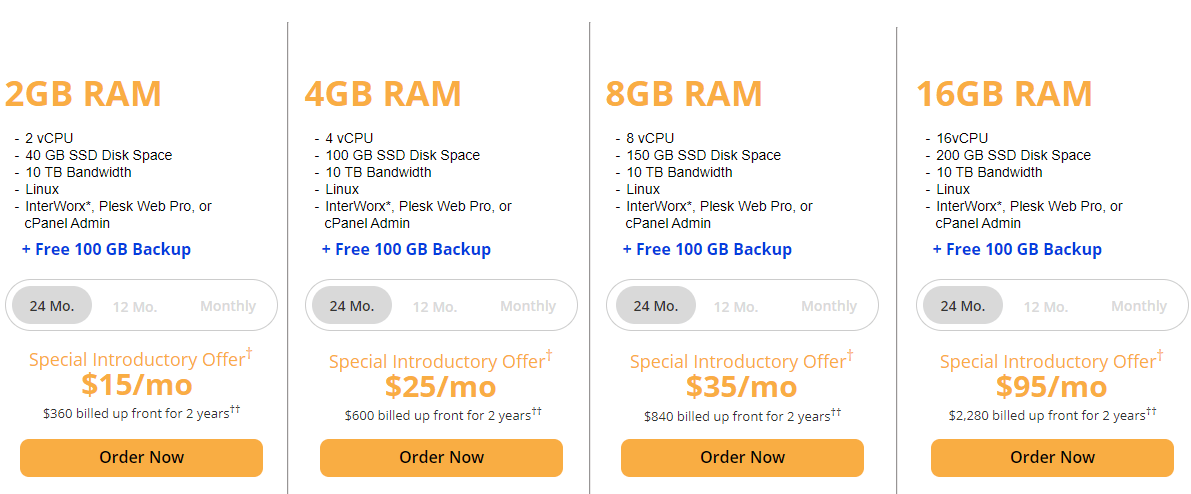Choose 12 Mo. term on 2GB RAM plan
The width and height of the screenshot is (1191, 494).
(135, 307)
